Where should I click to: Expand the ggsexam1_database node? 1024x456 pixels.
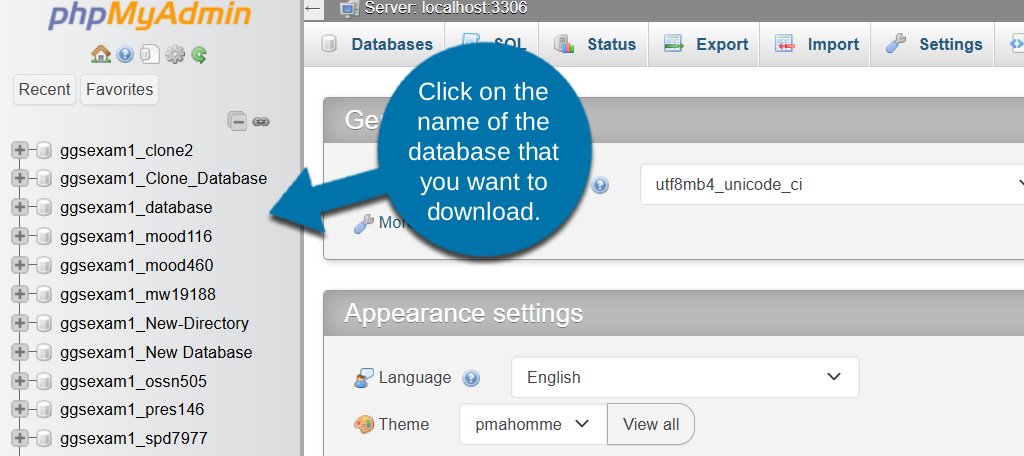18,208
